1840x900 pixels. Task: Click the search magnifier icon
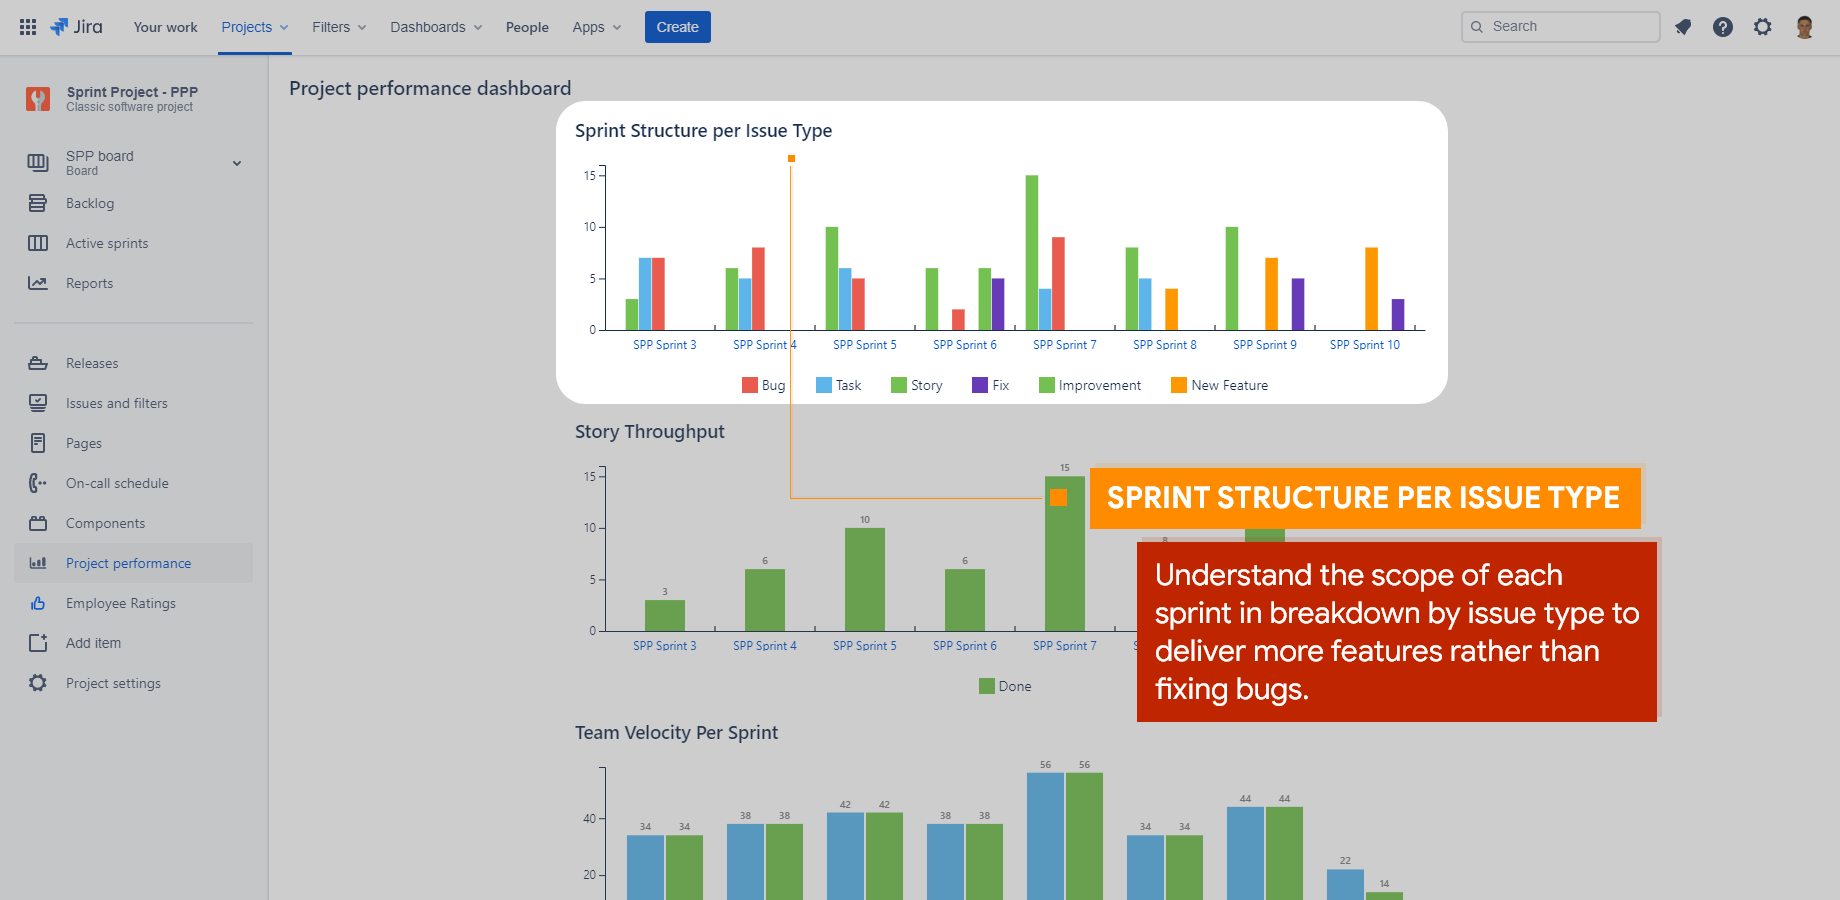[1477, 27]
